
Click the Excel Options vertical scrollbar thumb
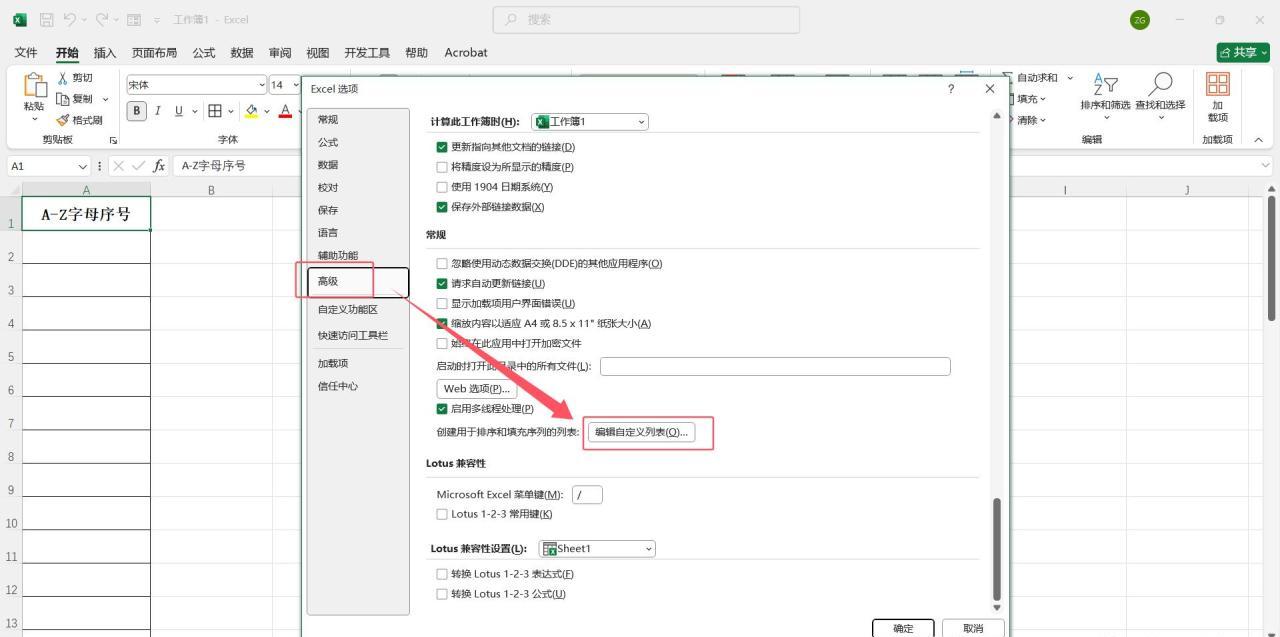[996, 548]
